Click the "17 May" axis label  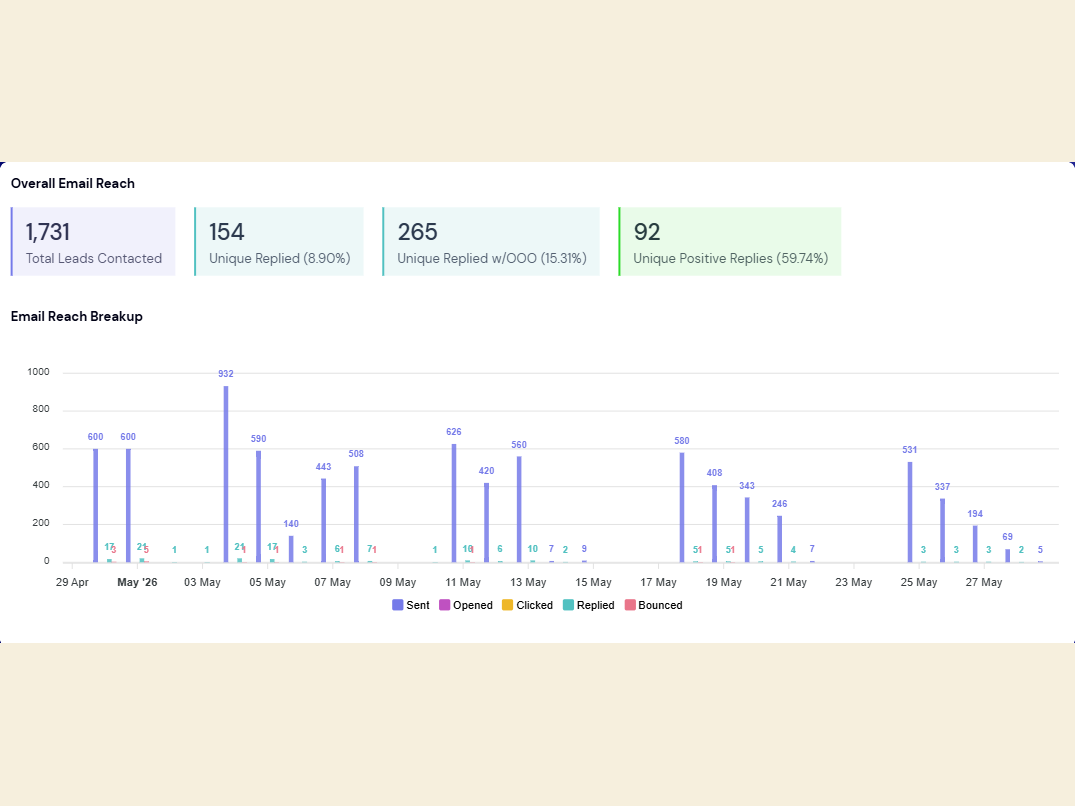658,583
